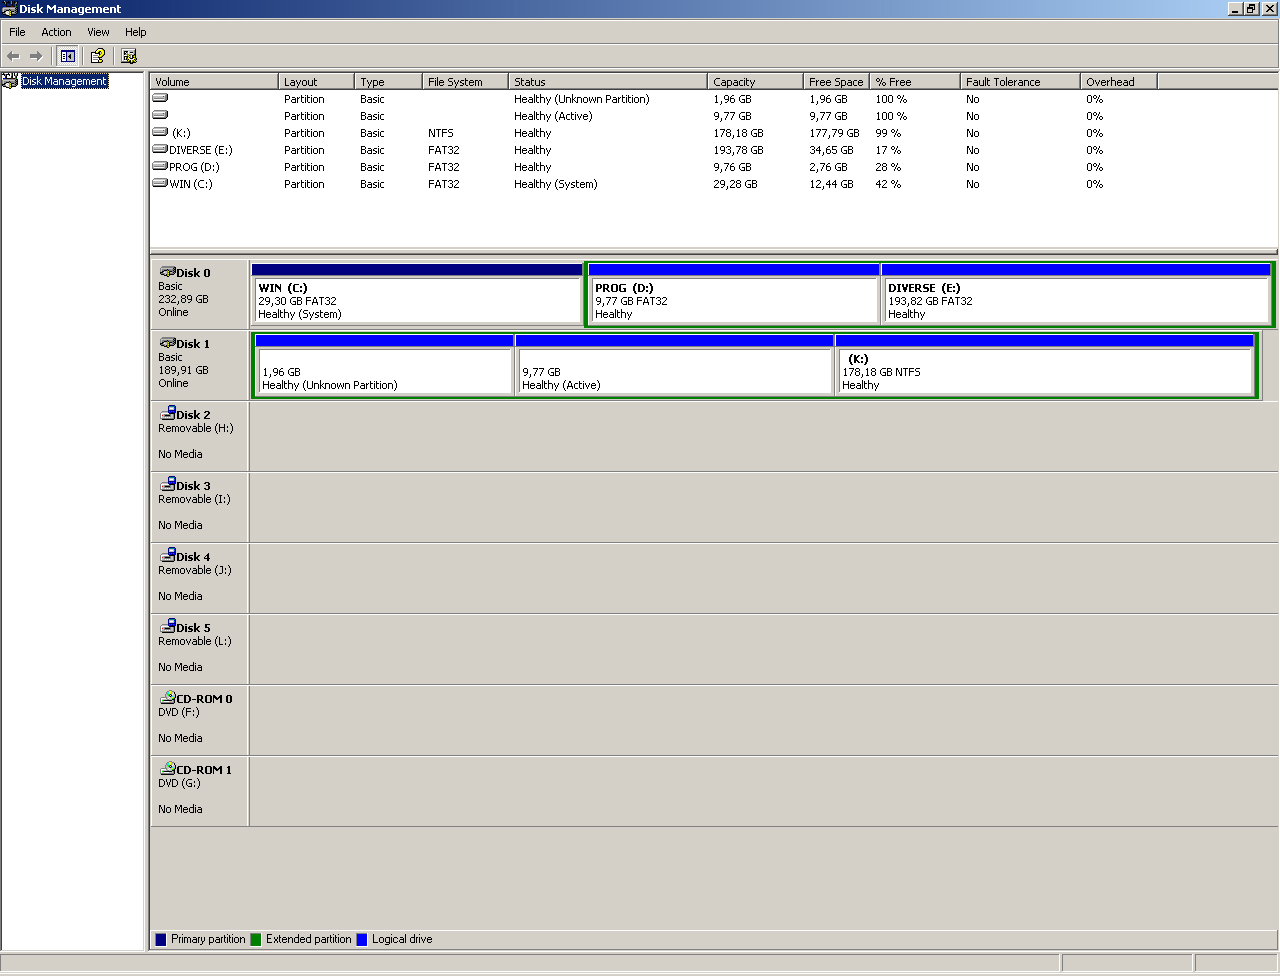This screenshot has height=976, width=1280.
Task: Click the Disk 3 removable drive icon
Action: pyautogui.click(x=167, y=485)
